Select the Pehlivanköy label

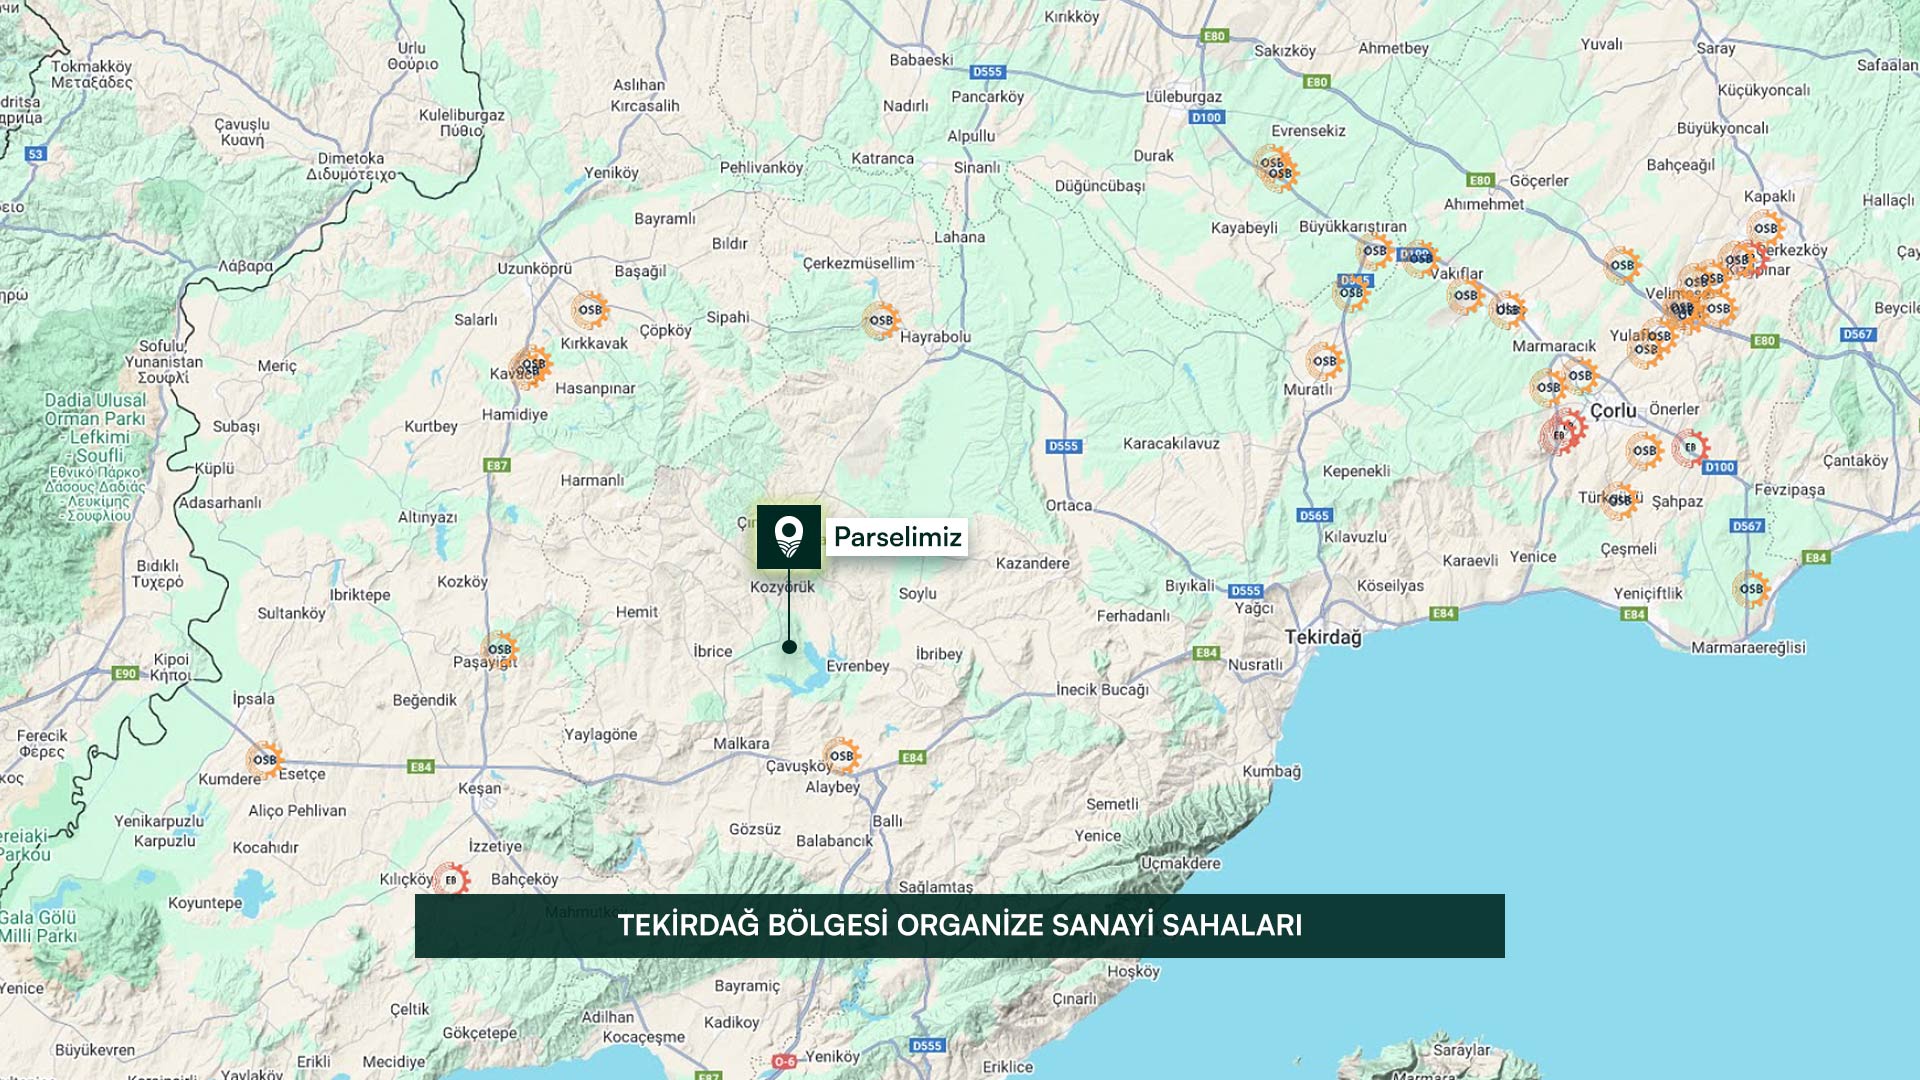click(x=761, y=168)
